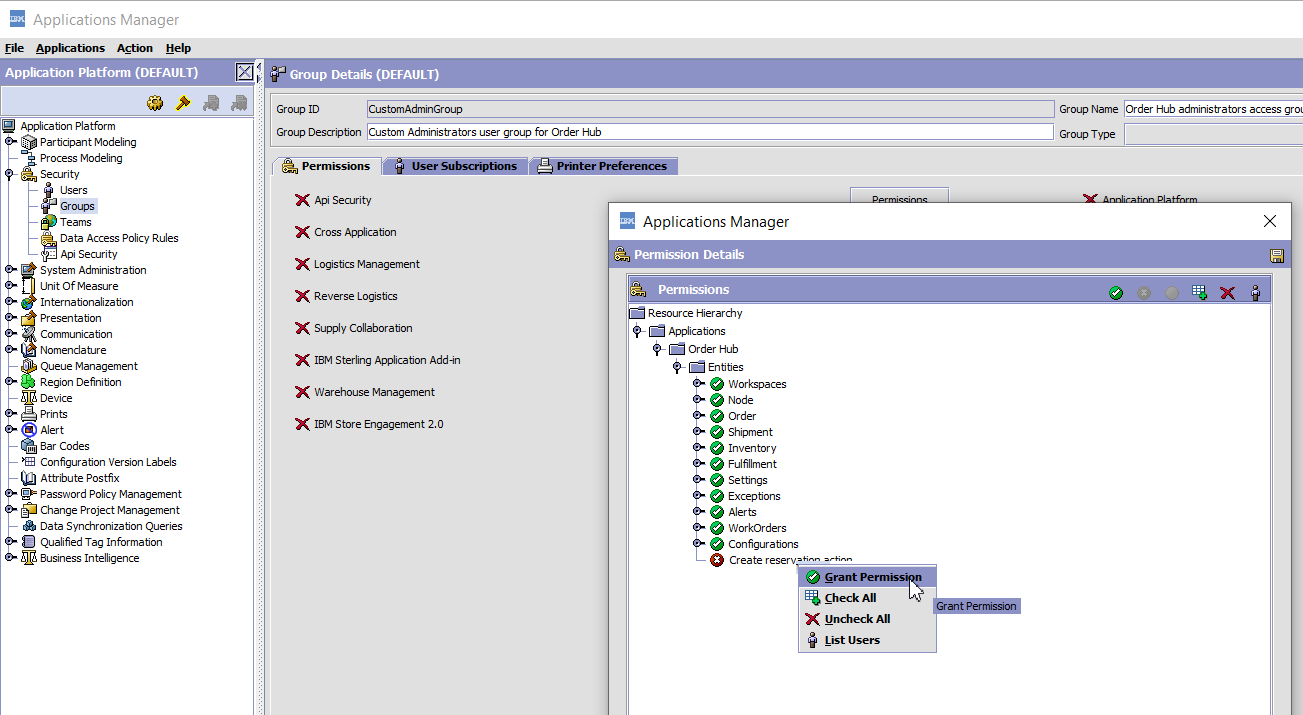Close the Application Platform panel with its X box
The width and height of the screenshot is (1303, 715).
pyautogui.click(x=245, y=72)
